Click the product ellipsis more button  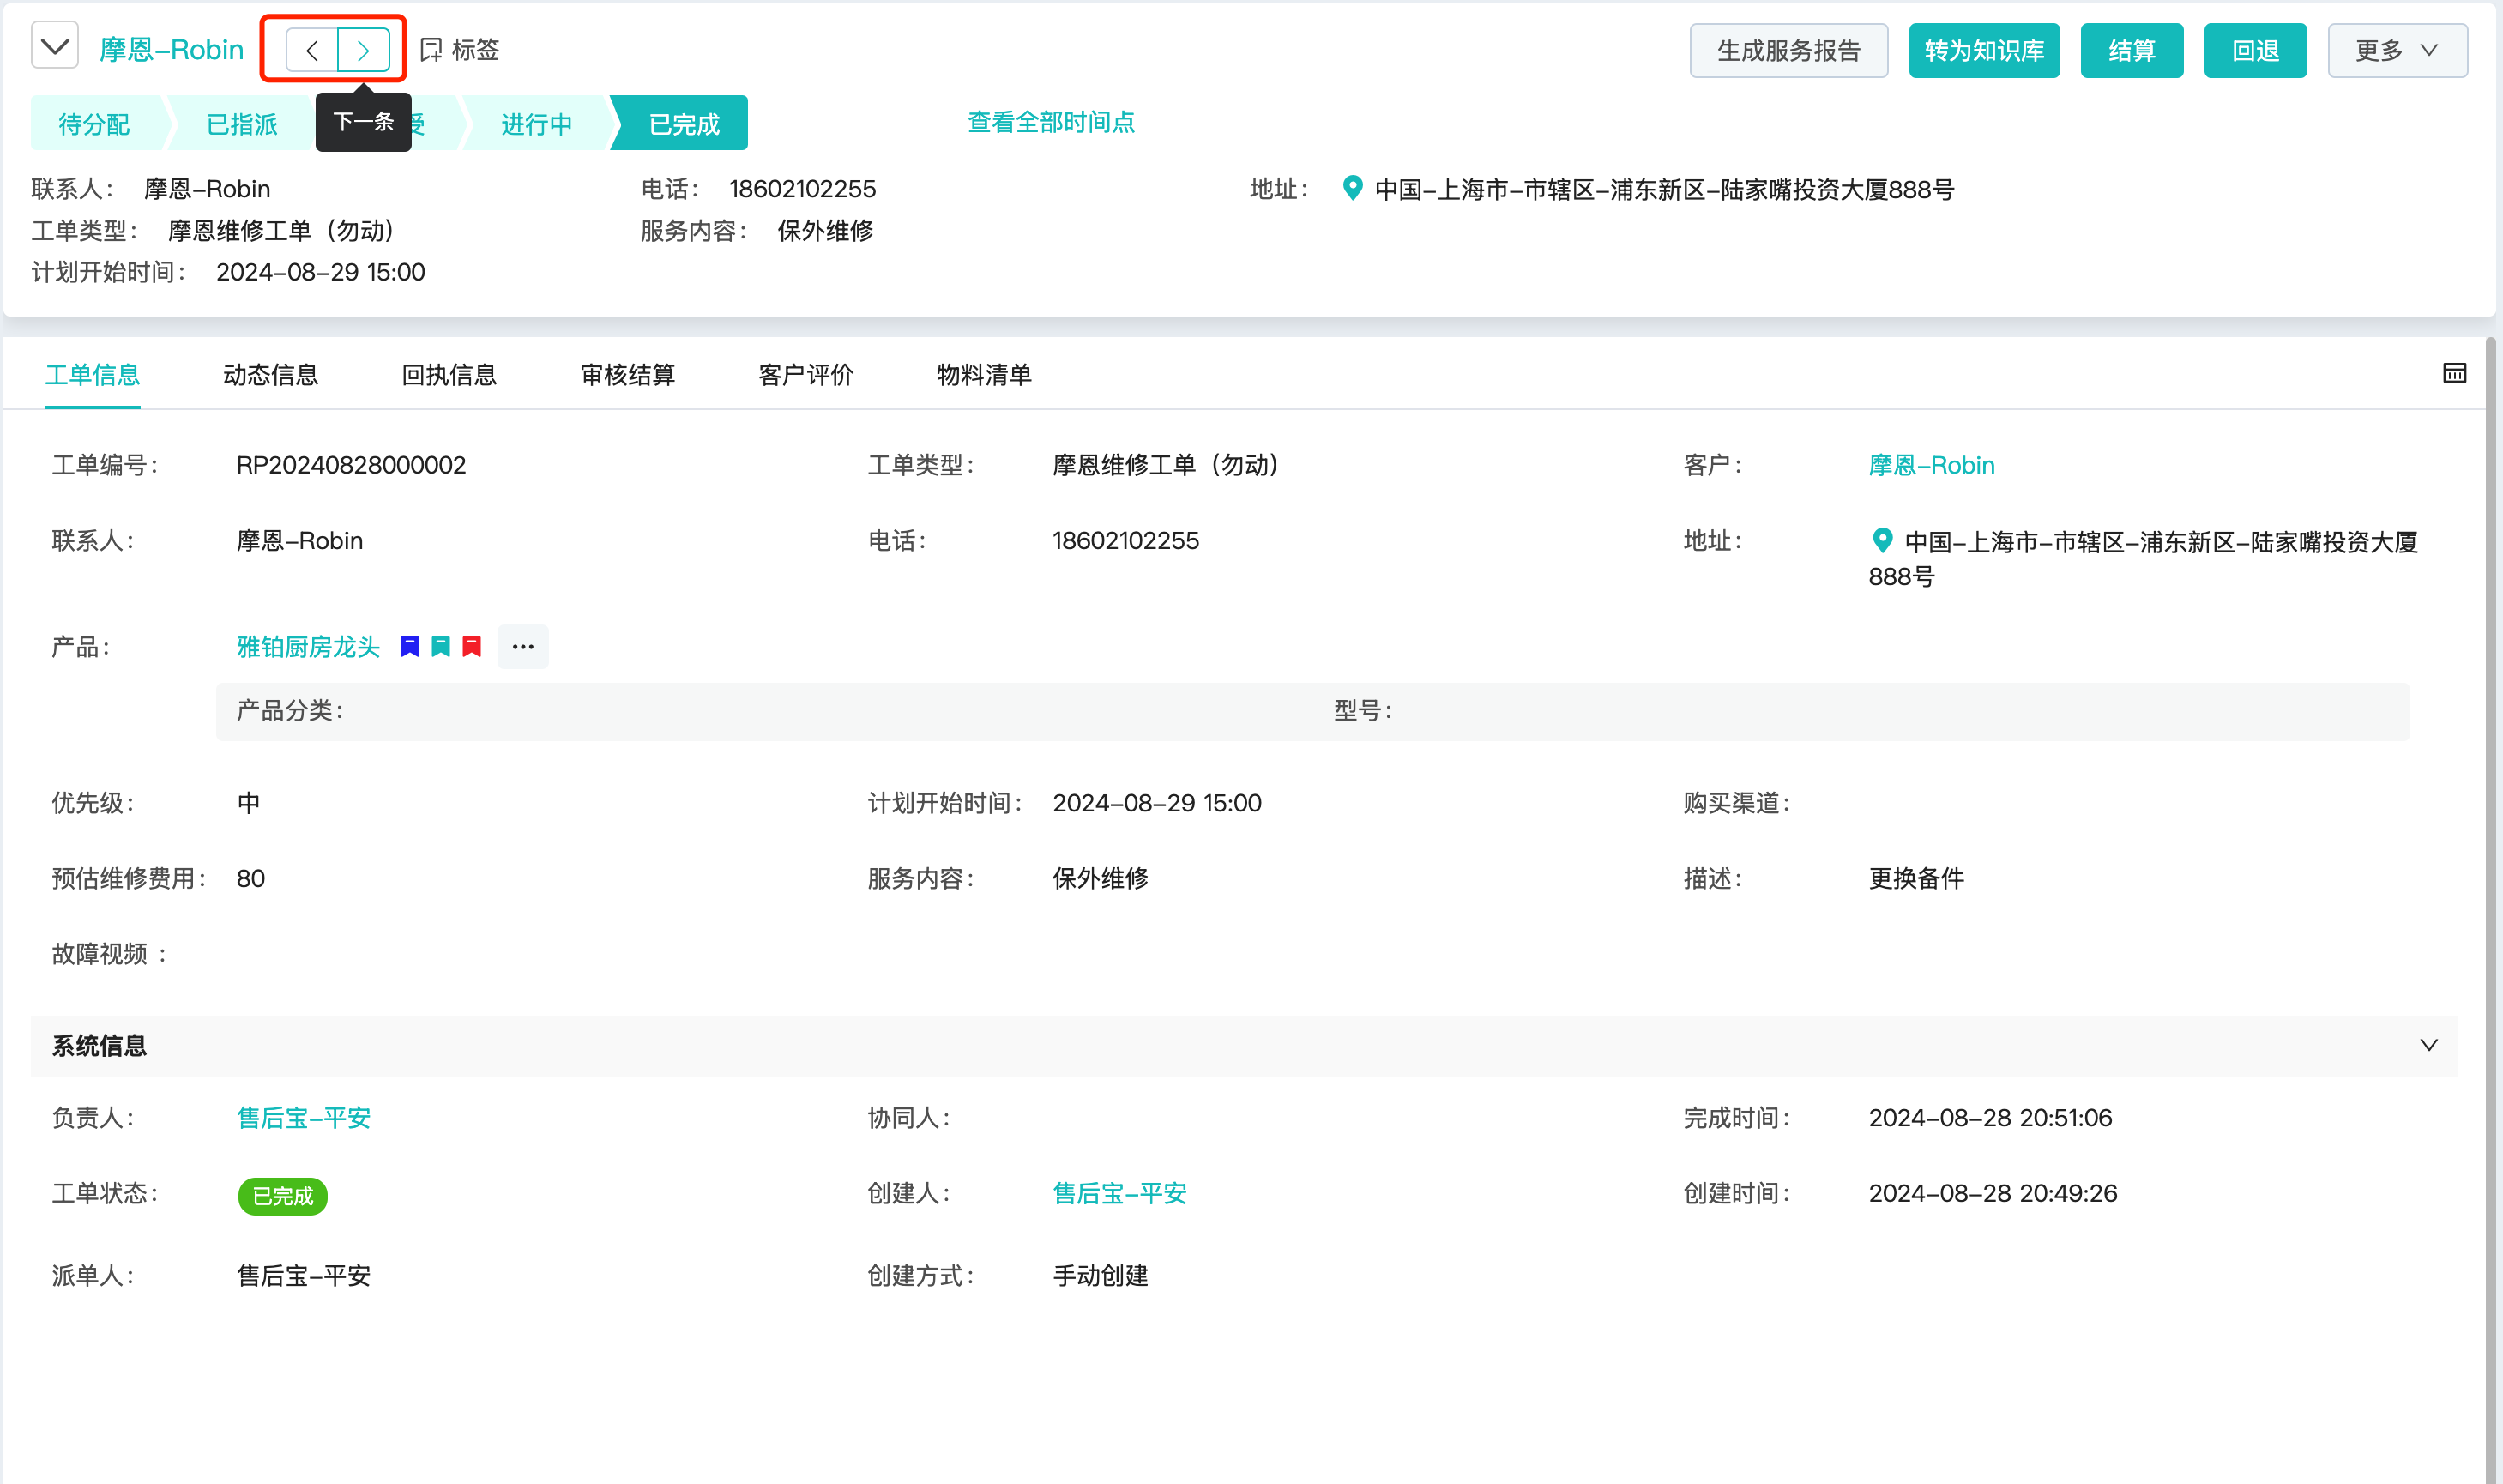[x=523, y=647]
